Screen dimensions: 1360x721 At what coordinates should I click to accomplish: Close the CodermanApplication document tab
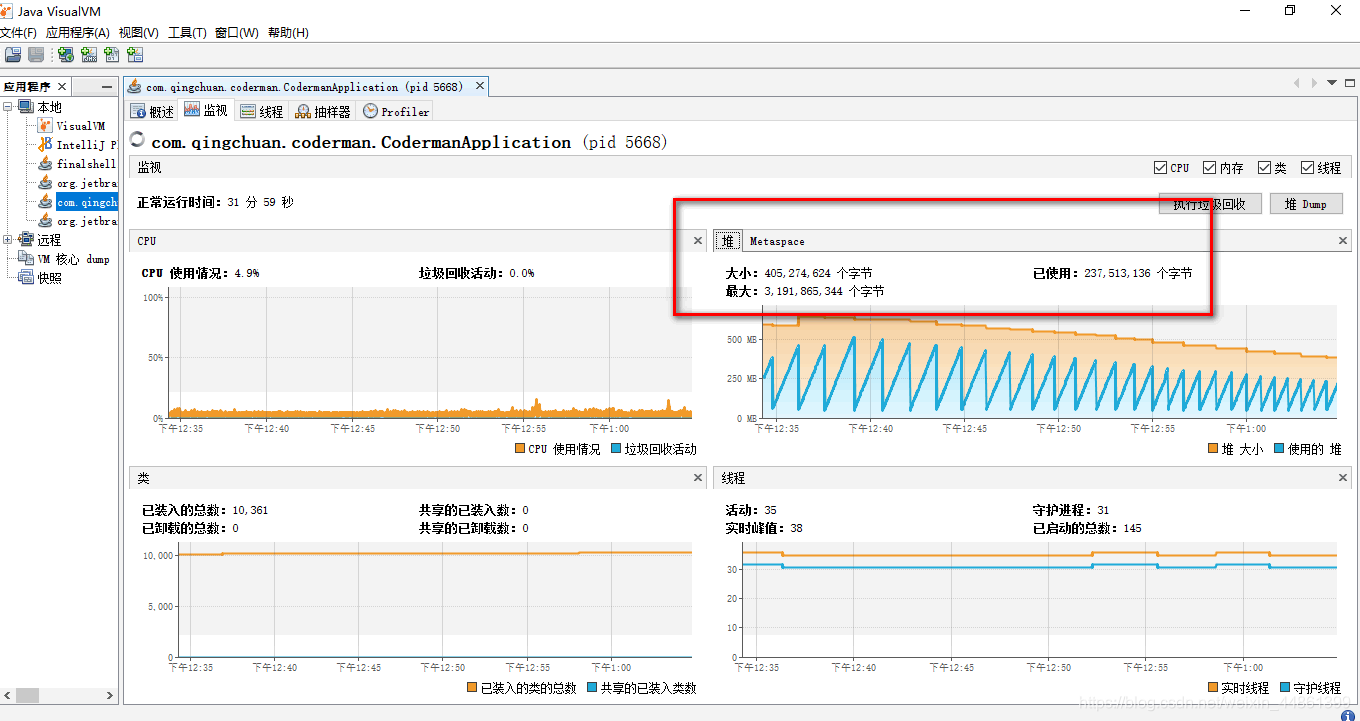[x=480, y=86]
